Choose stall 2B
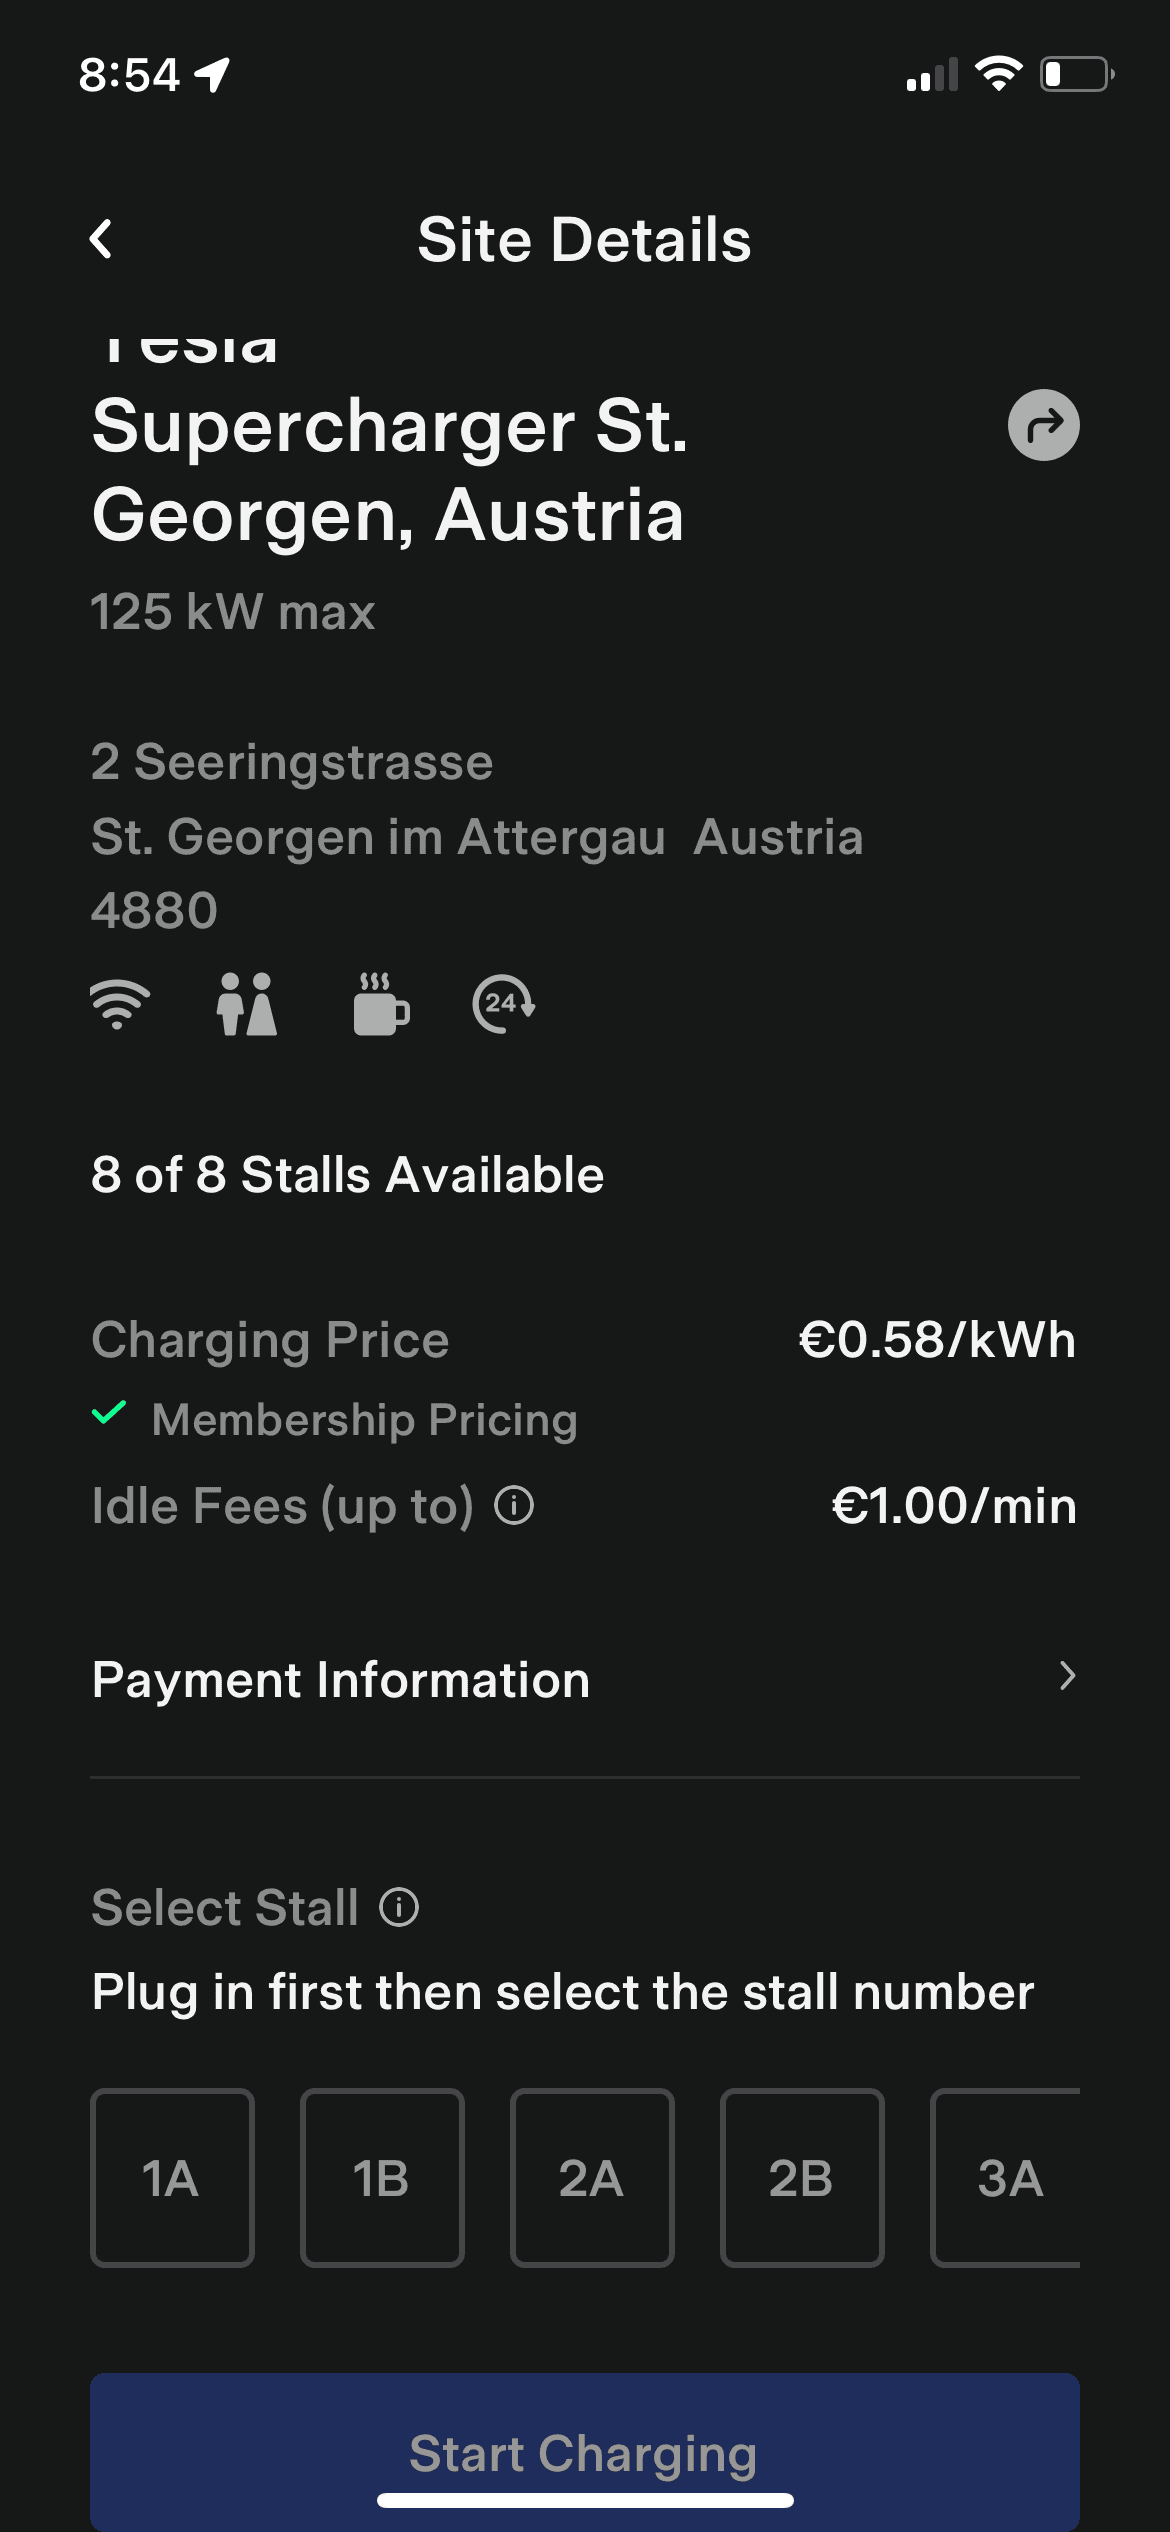The height and width of the screenshot is (2532, 1170). click(x=802, y=2178)
